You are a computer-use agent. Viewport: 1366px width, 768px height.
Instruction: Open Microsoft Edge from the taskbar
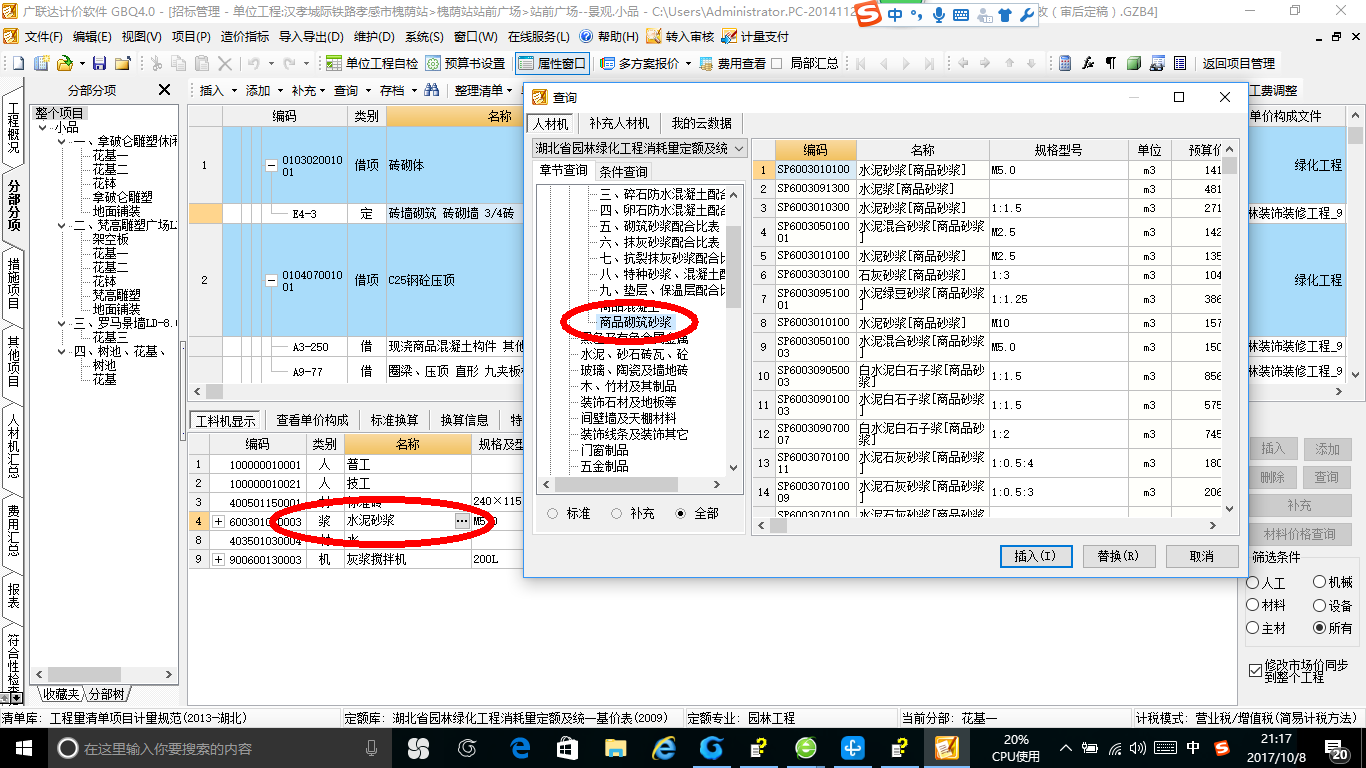pyautogui.click(x=520, y=748)
